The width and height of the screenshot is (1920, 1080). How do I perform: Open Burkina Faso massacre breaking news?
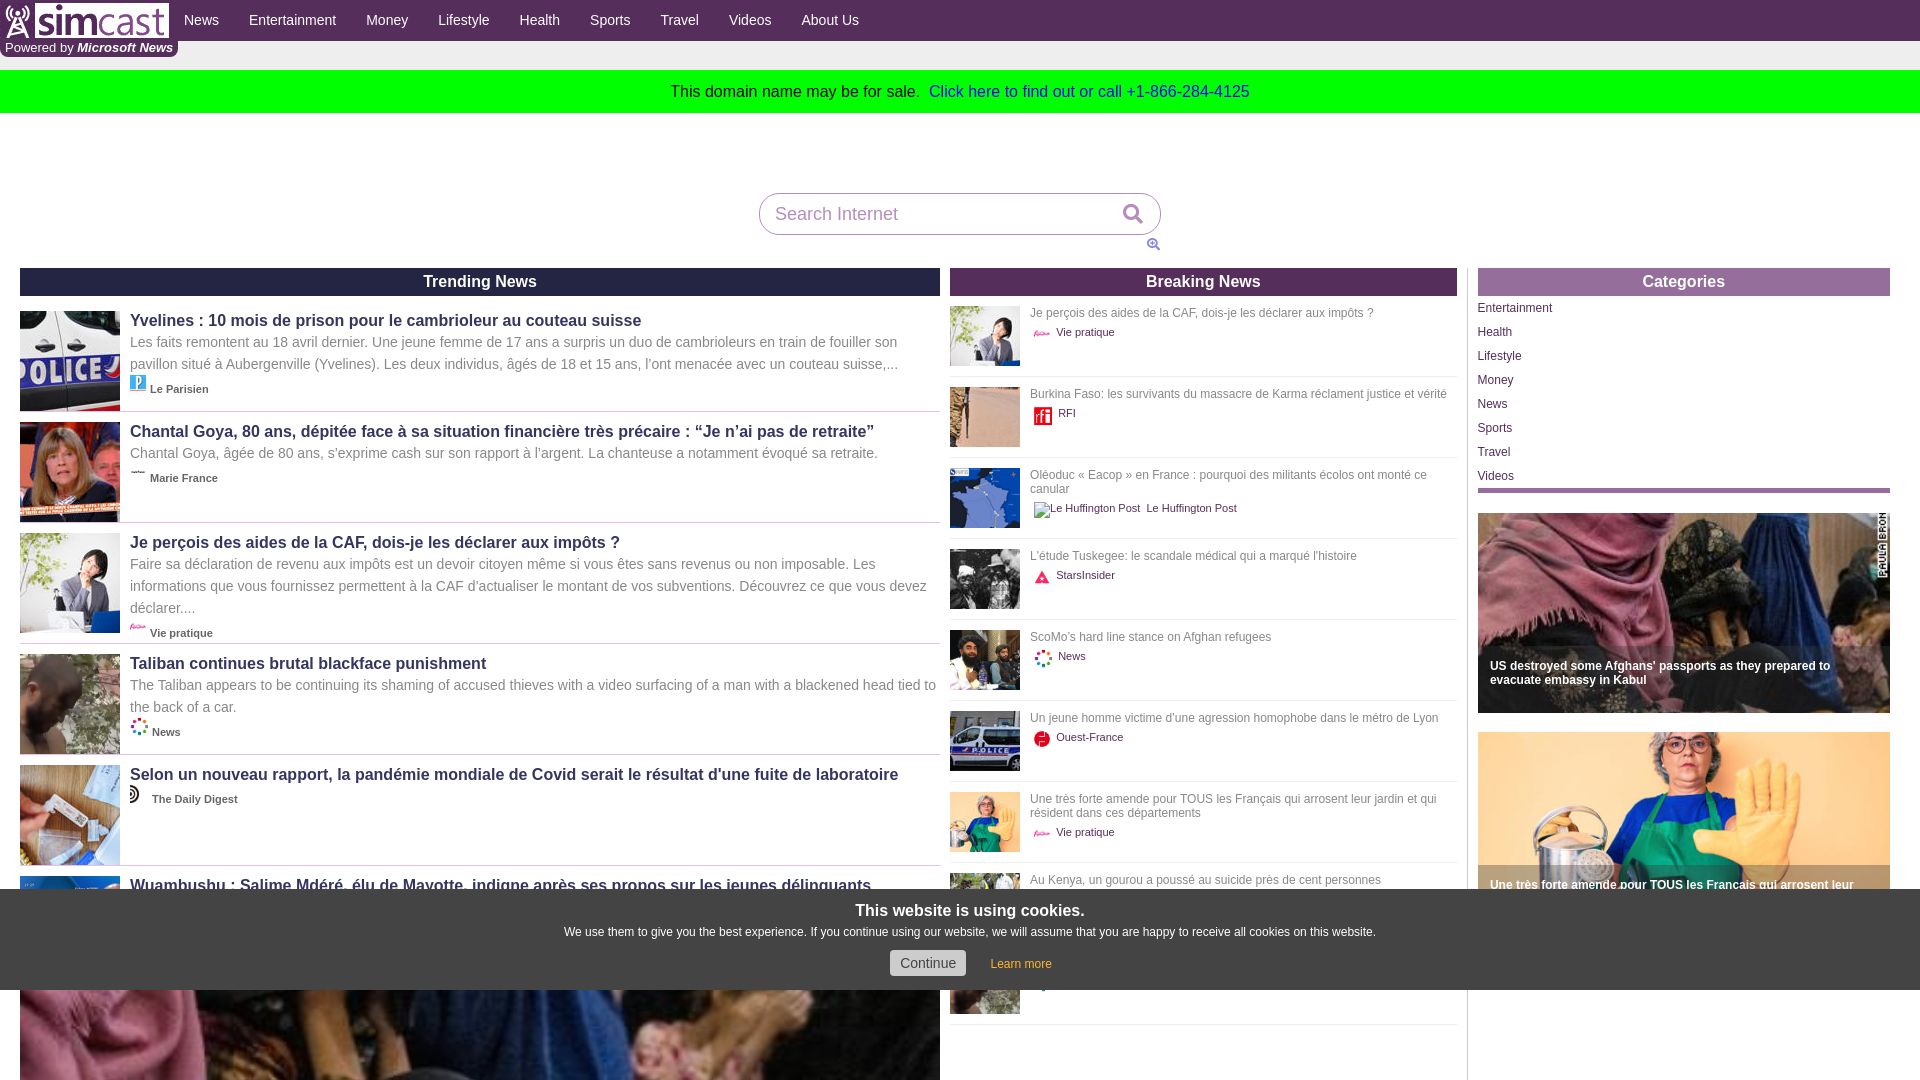[1238, 394]
